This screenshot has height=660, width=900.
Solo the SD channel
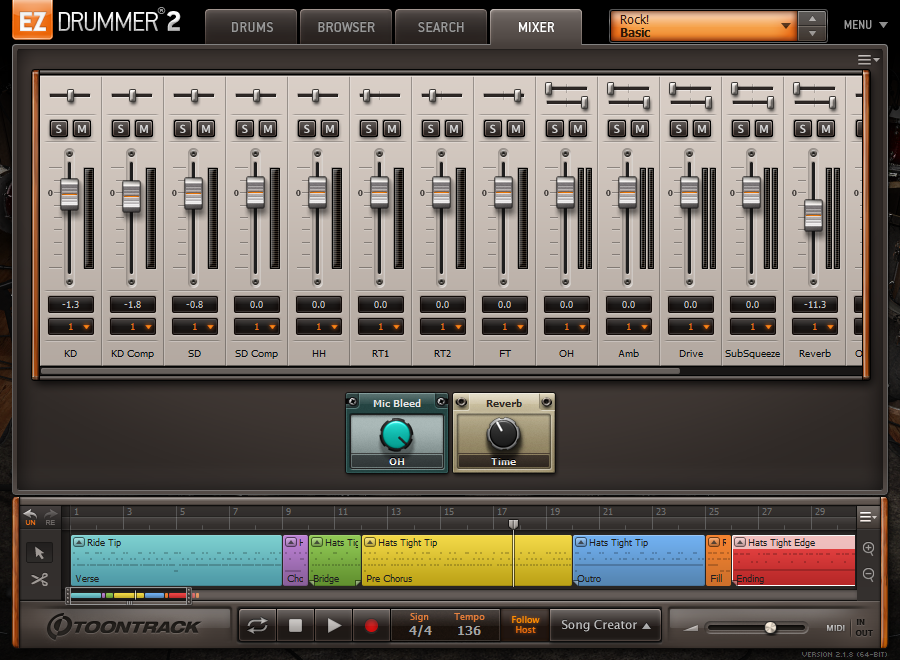(x=183, y=129)
